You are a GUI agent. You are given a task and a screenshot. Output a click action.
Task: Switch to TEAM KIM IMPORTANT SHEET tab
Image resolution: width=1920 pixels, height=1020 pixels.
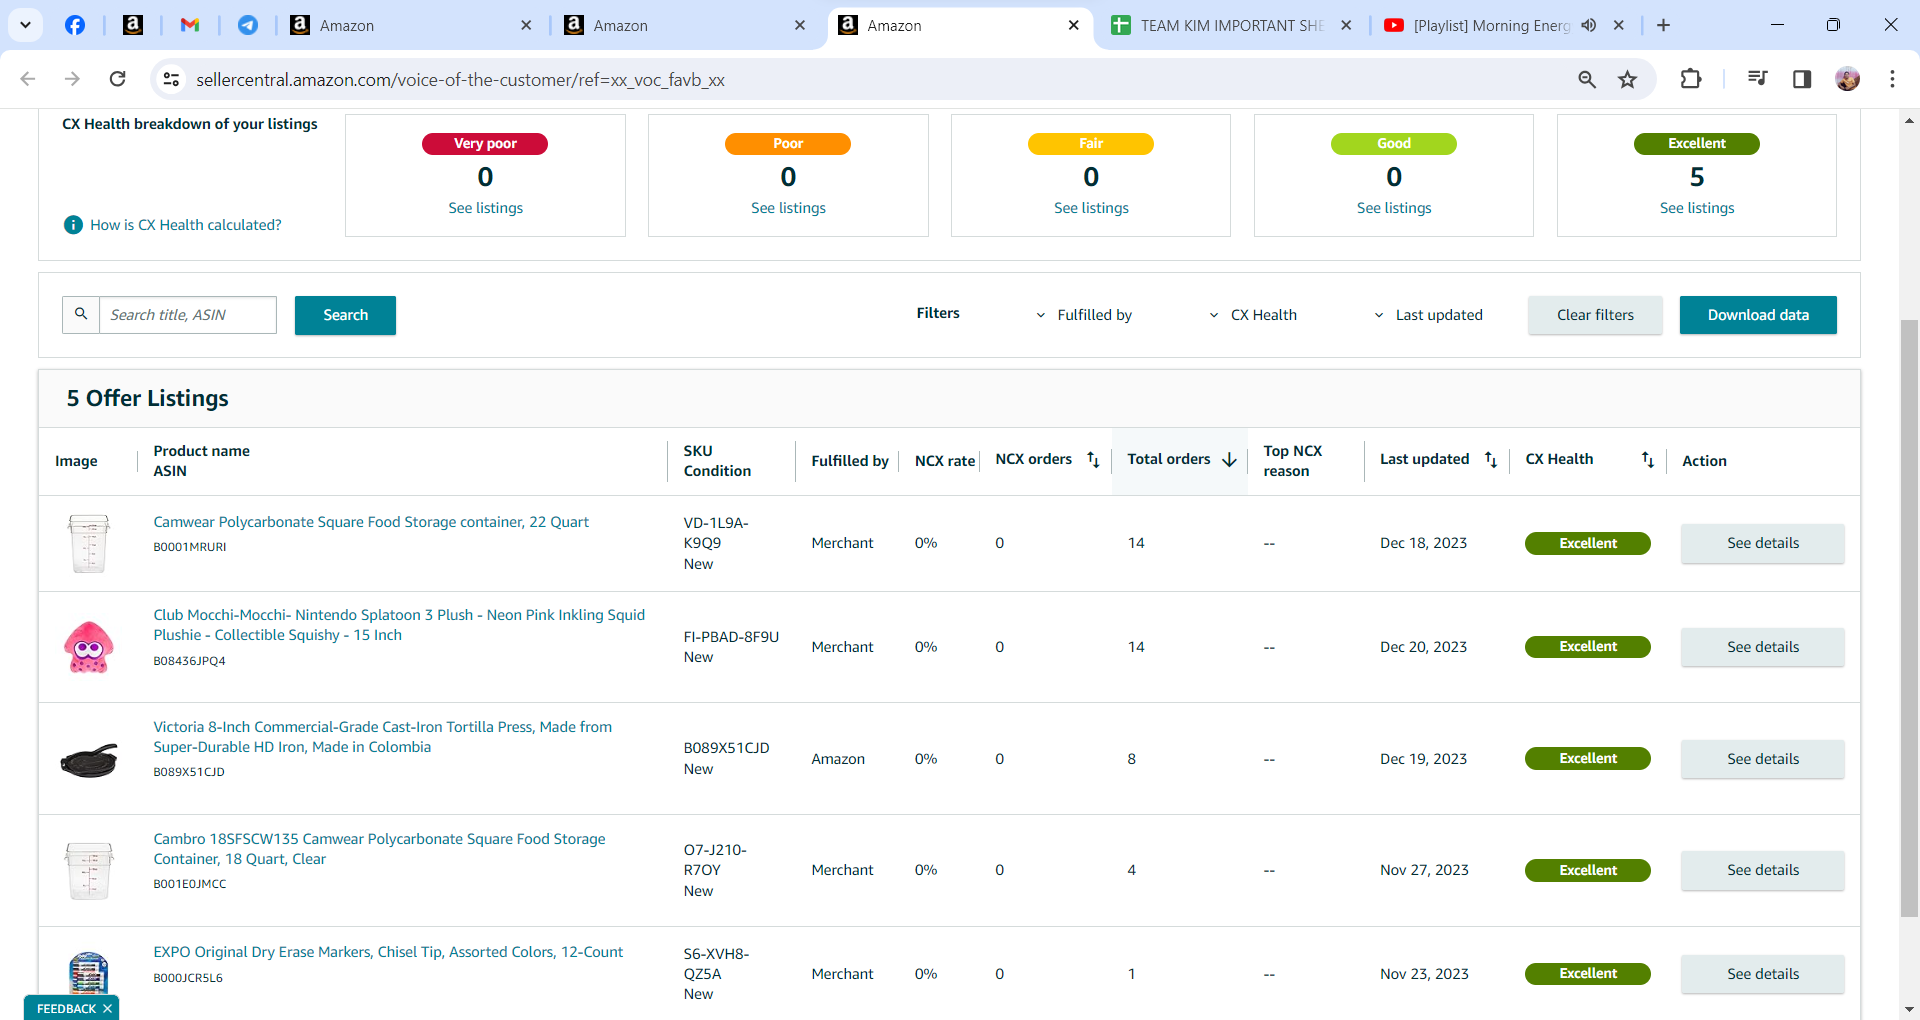(1232, 25)
